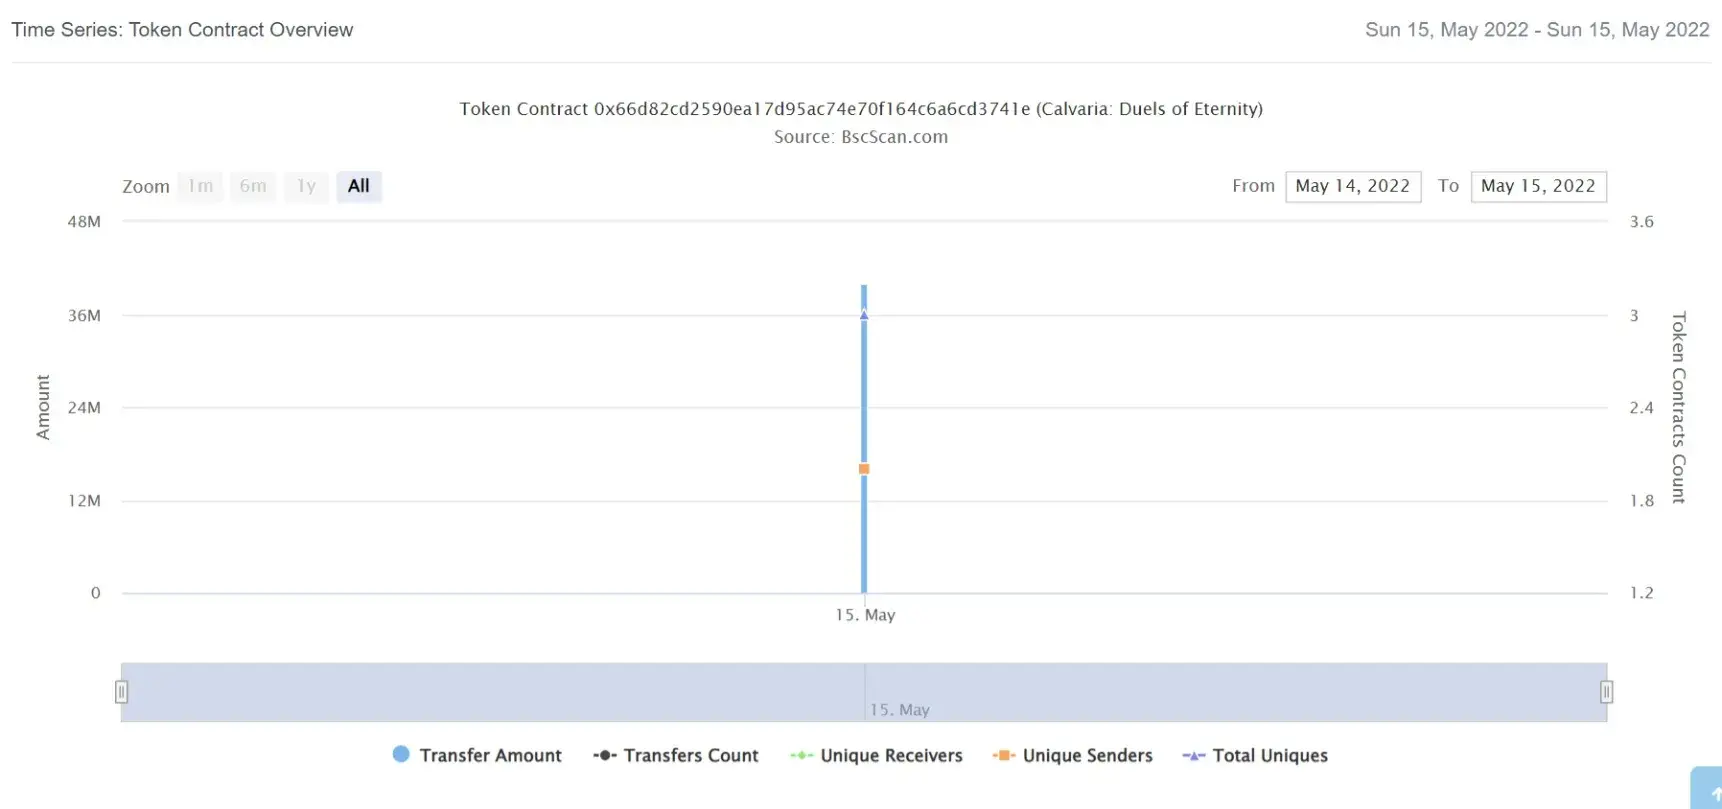Open the From date field May 14, 2022
This screenshot has width=1722, height=809.
point(1353,186)
